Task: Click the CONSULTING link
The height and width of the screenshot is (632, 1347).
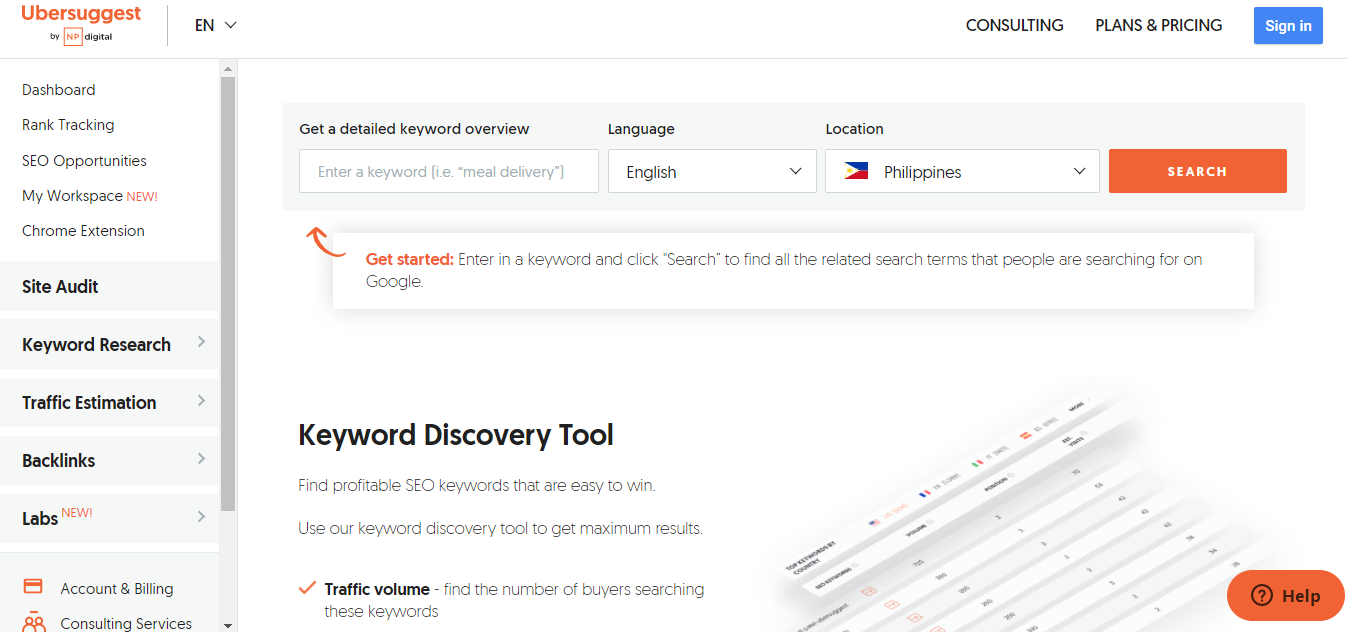Action: click(x=1014, y=25)
